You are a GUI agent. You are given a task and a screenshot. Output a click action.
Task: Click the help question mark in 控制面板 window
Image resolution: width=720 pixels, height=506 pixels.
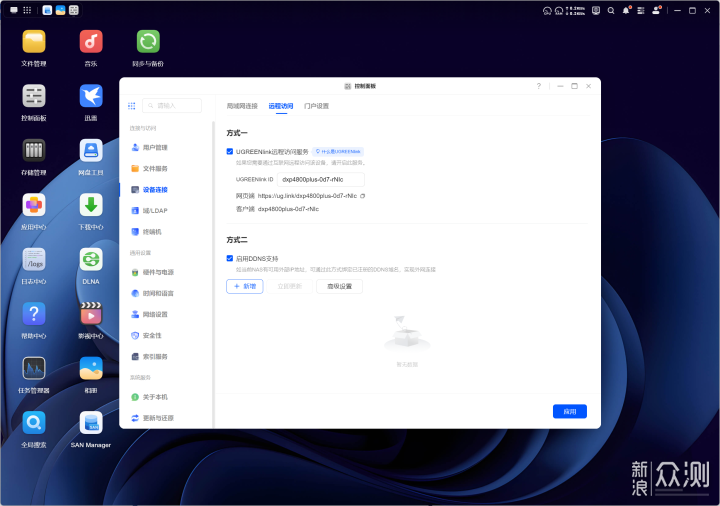coord(539,86)
